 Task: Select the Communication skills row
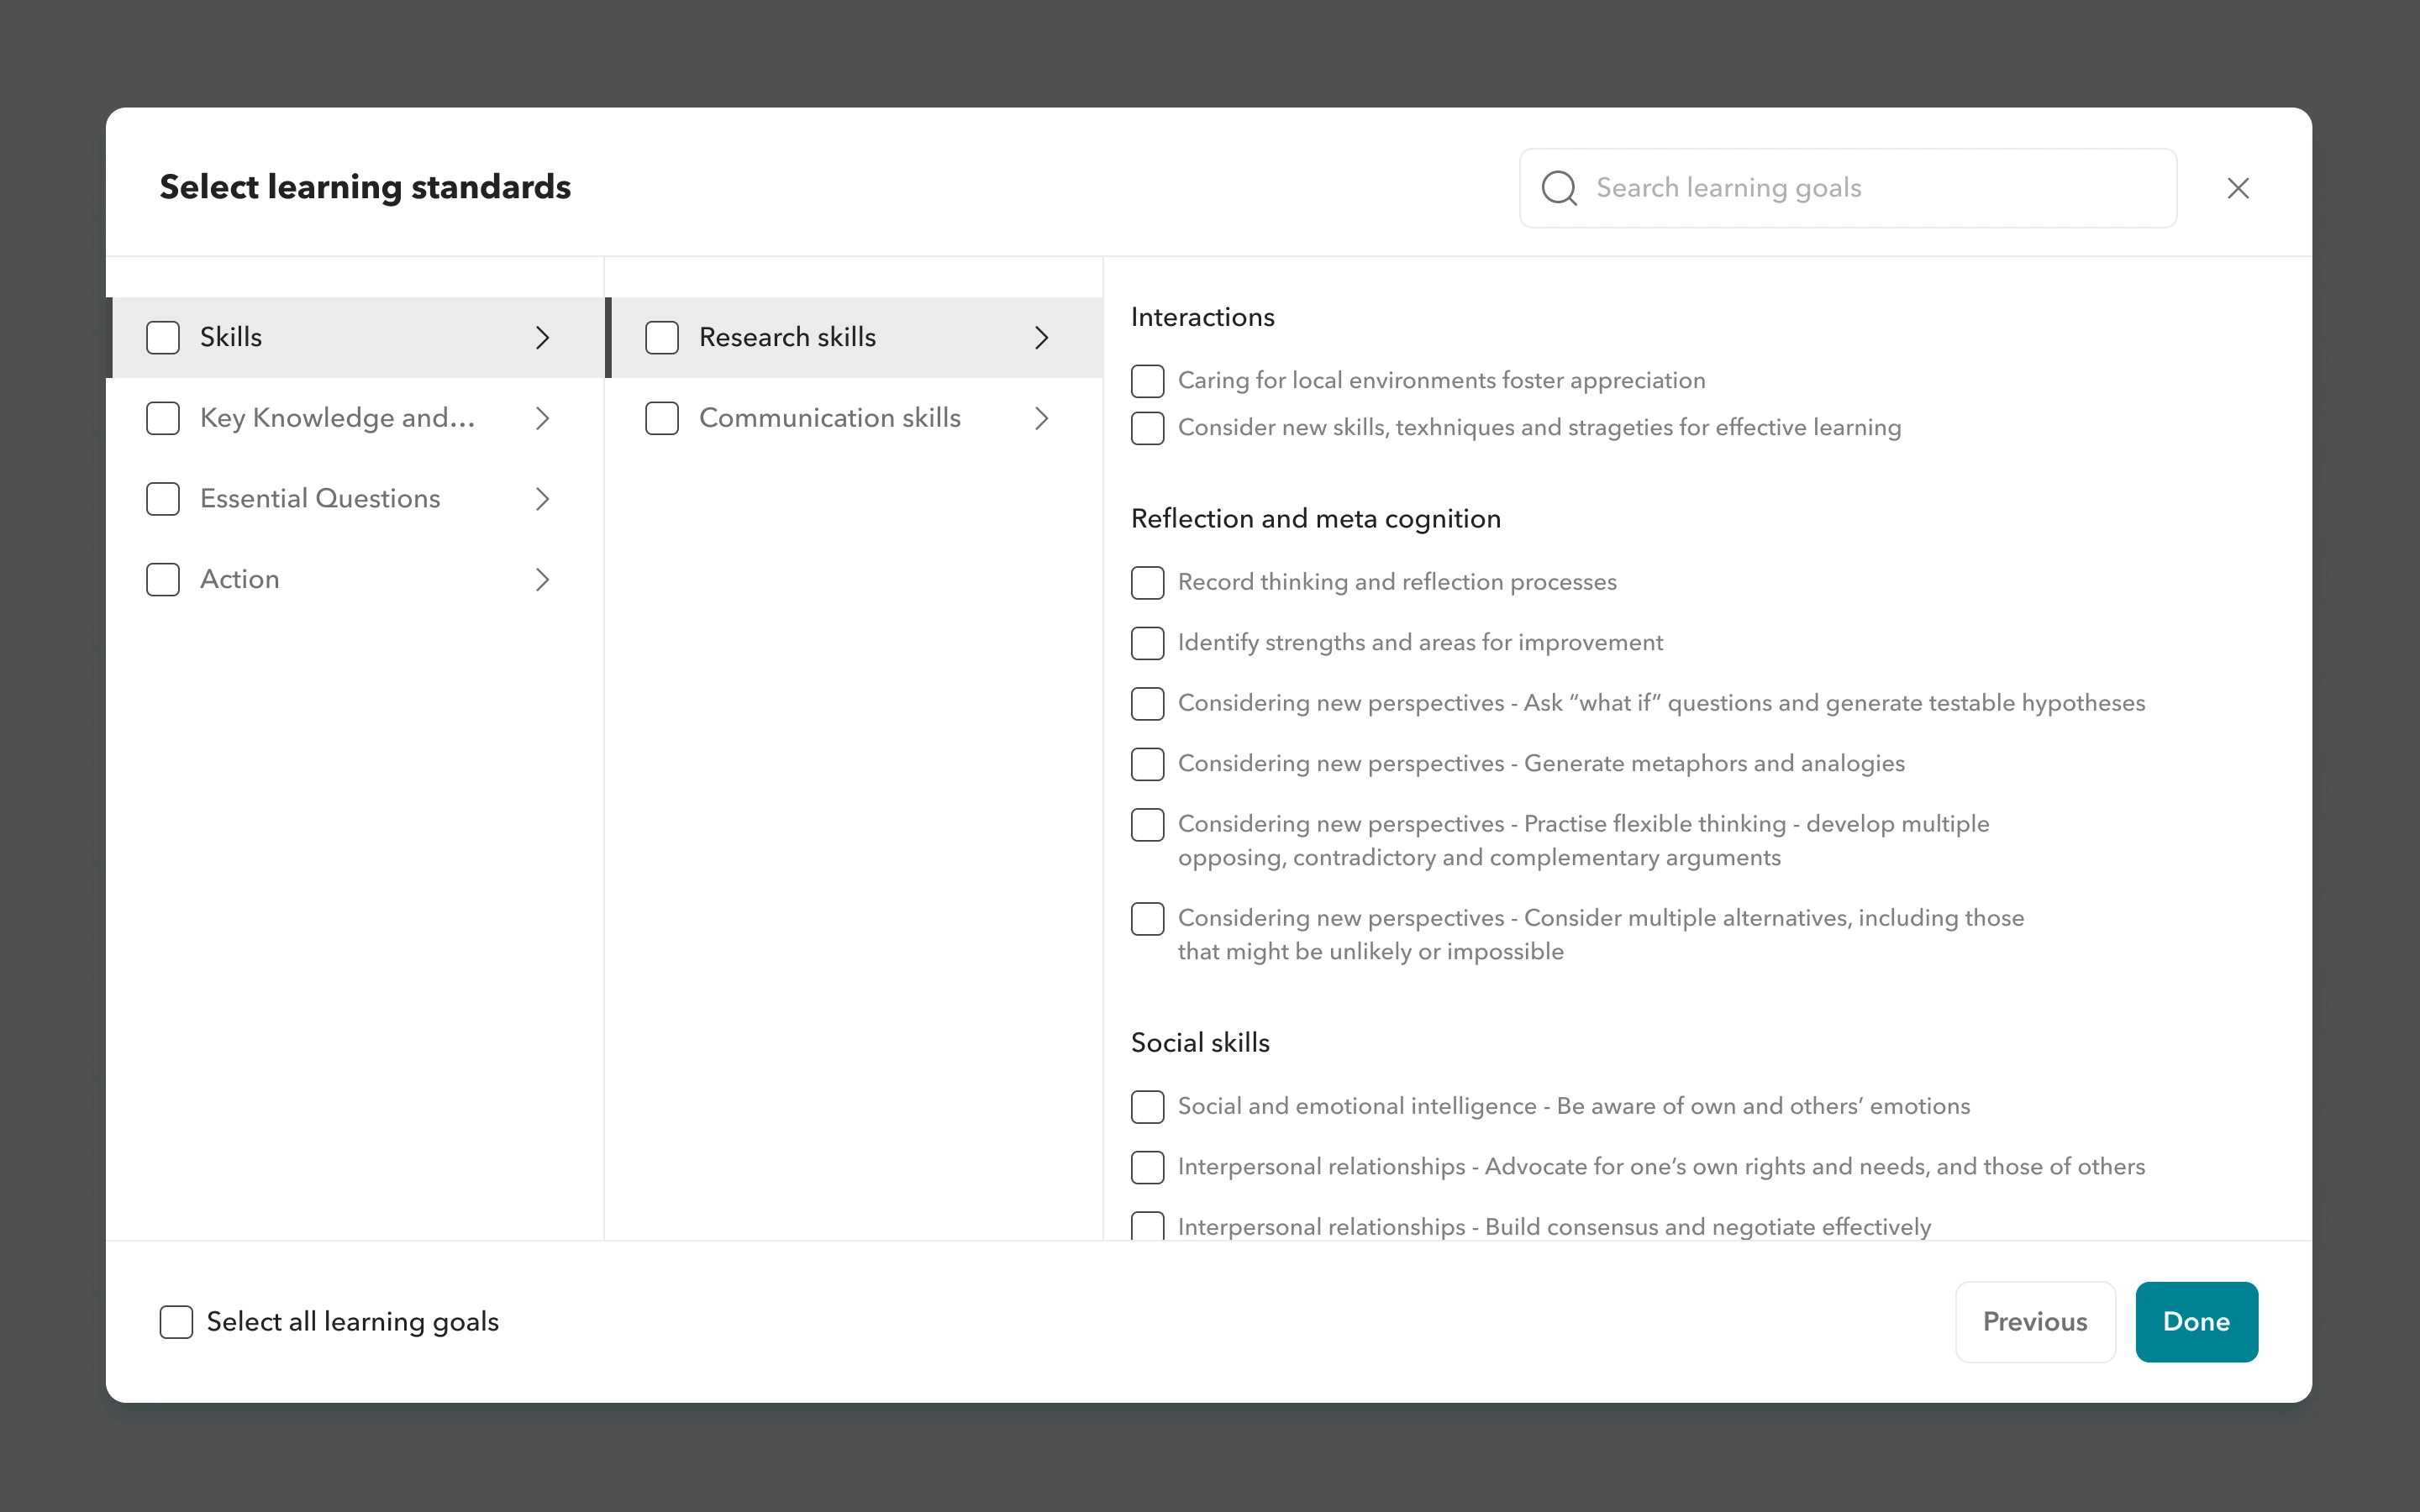[x=830, y=418]
